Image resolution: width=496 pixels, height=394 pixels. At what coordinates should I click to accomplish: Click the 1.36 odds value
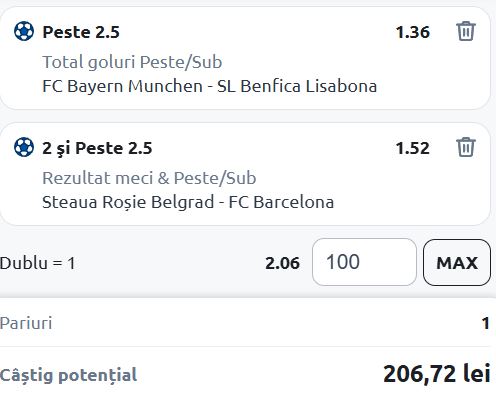(x=413, y=32)
